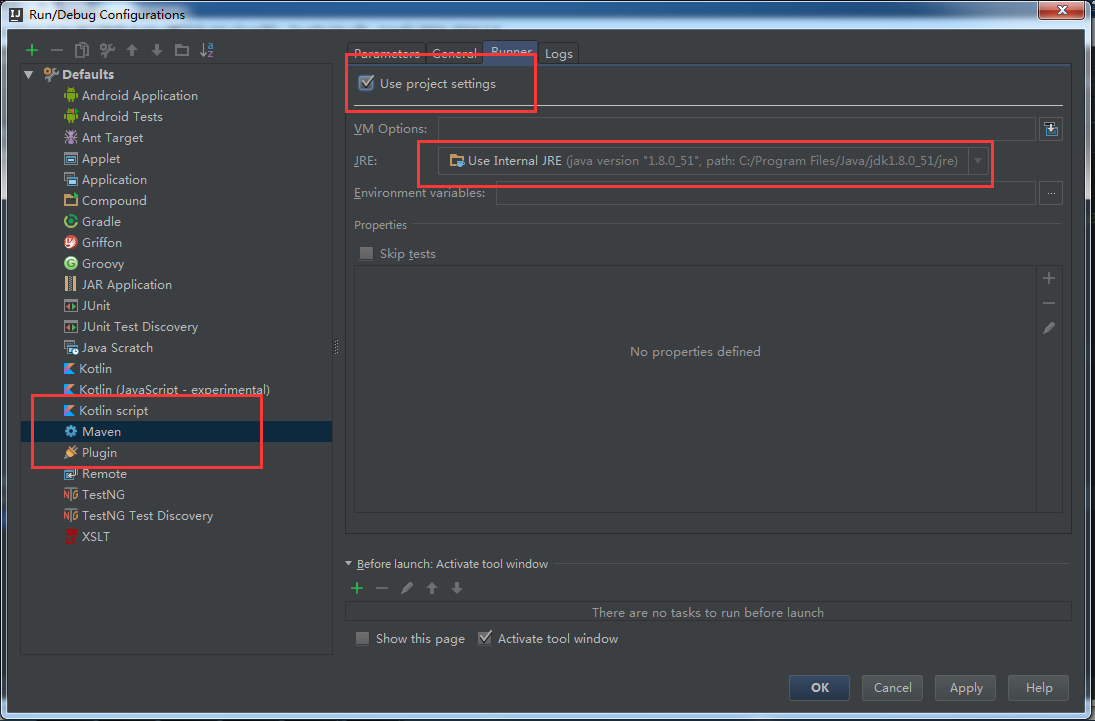
Task: Open Environment variables browse button
Action: click(1051, 193)
